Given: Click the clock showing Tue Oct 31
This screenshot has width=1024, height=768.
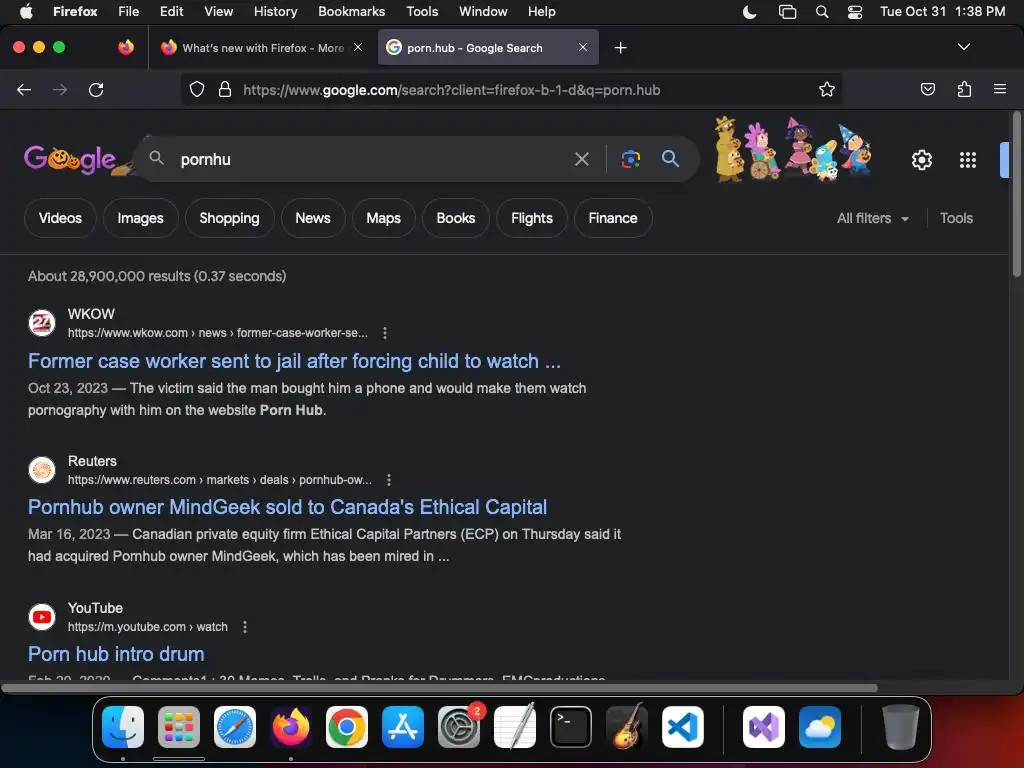Looking at the screenshot, I should click(x=942, y=11).
